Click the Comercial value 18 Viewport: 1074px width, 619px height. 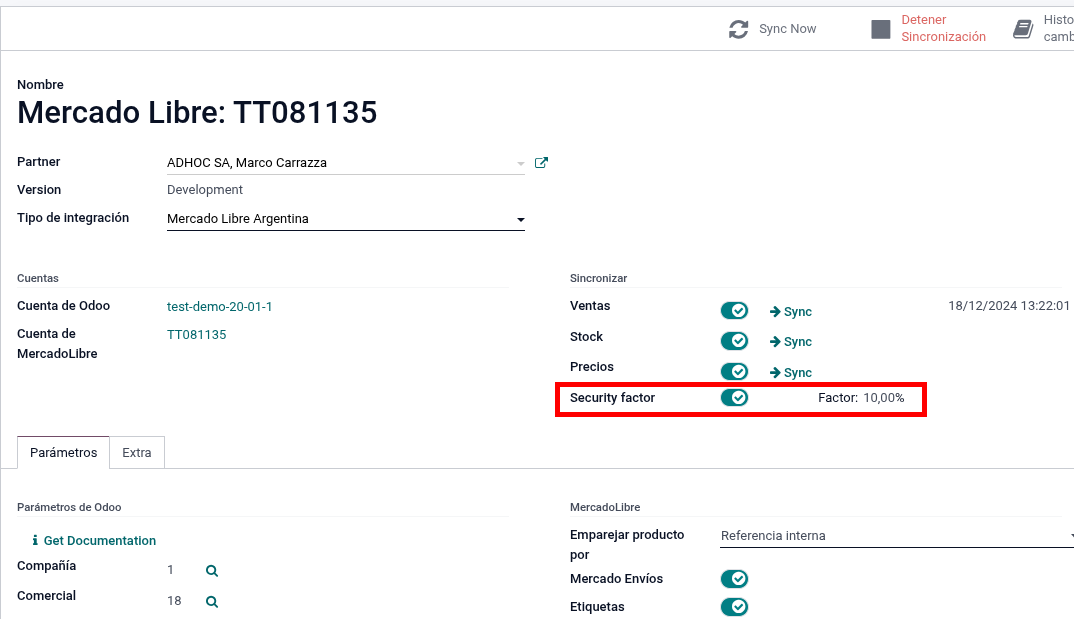174,601
